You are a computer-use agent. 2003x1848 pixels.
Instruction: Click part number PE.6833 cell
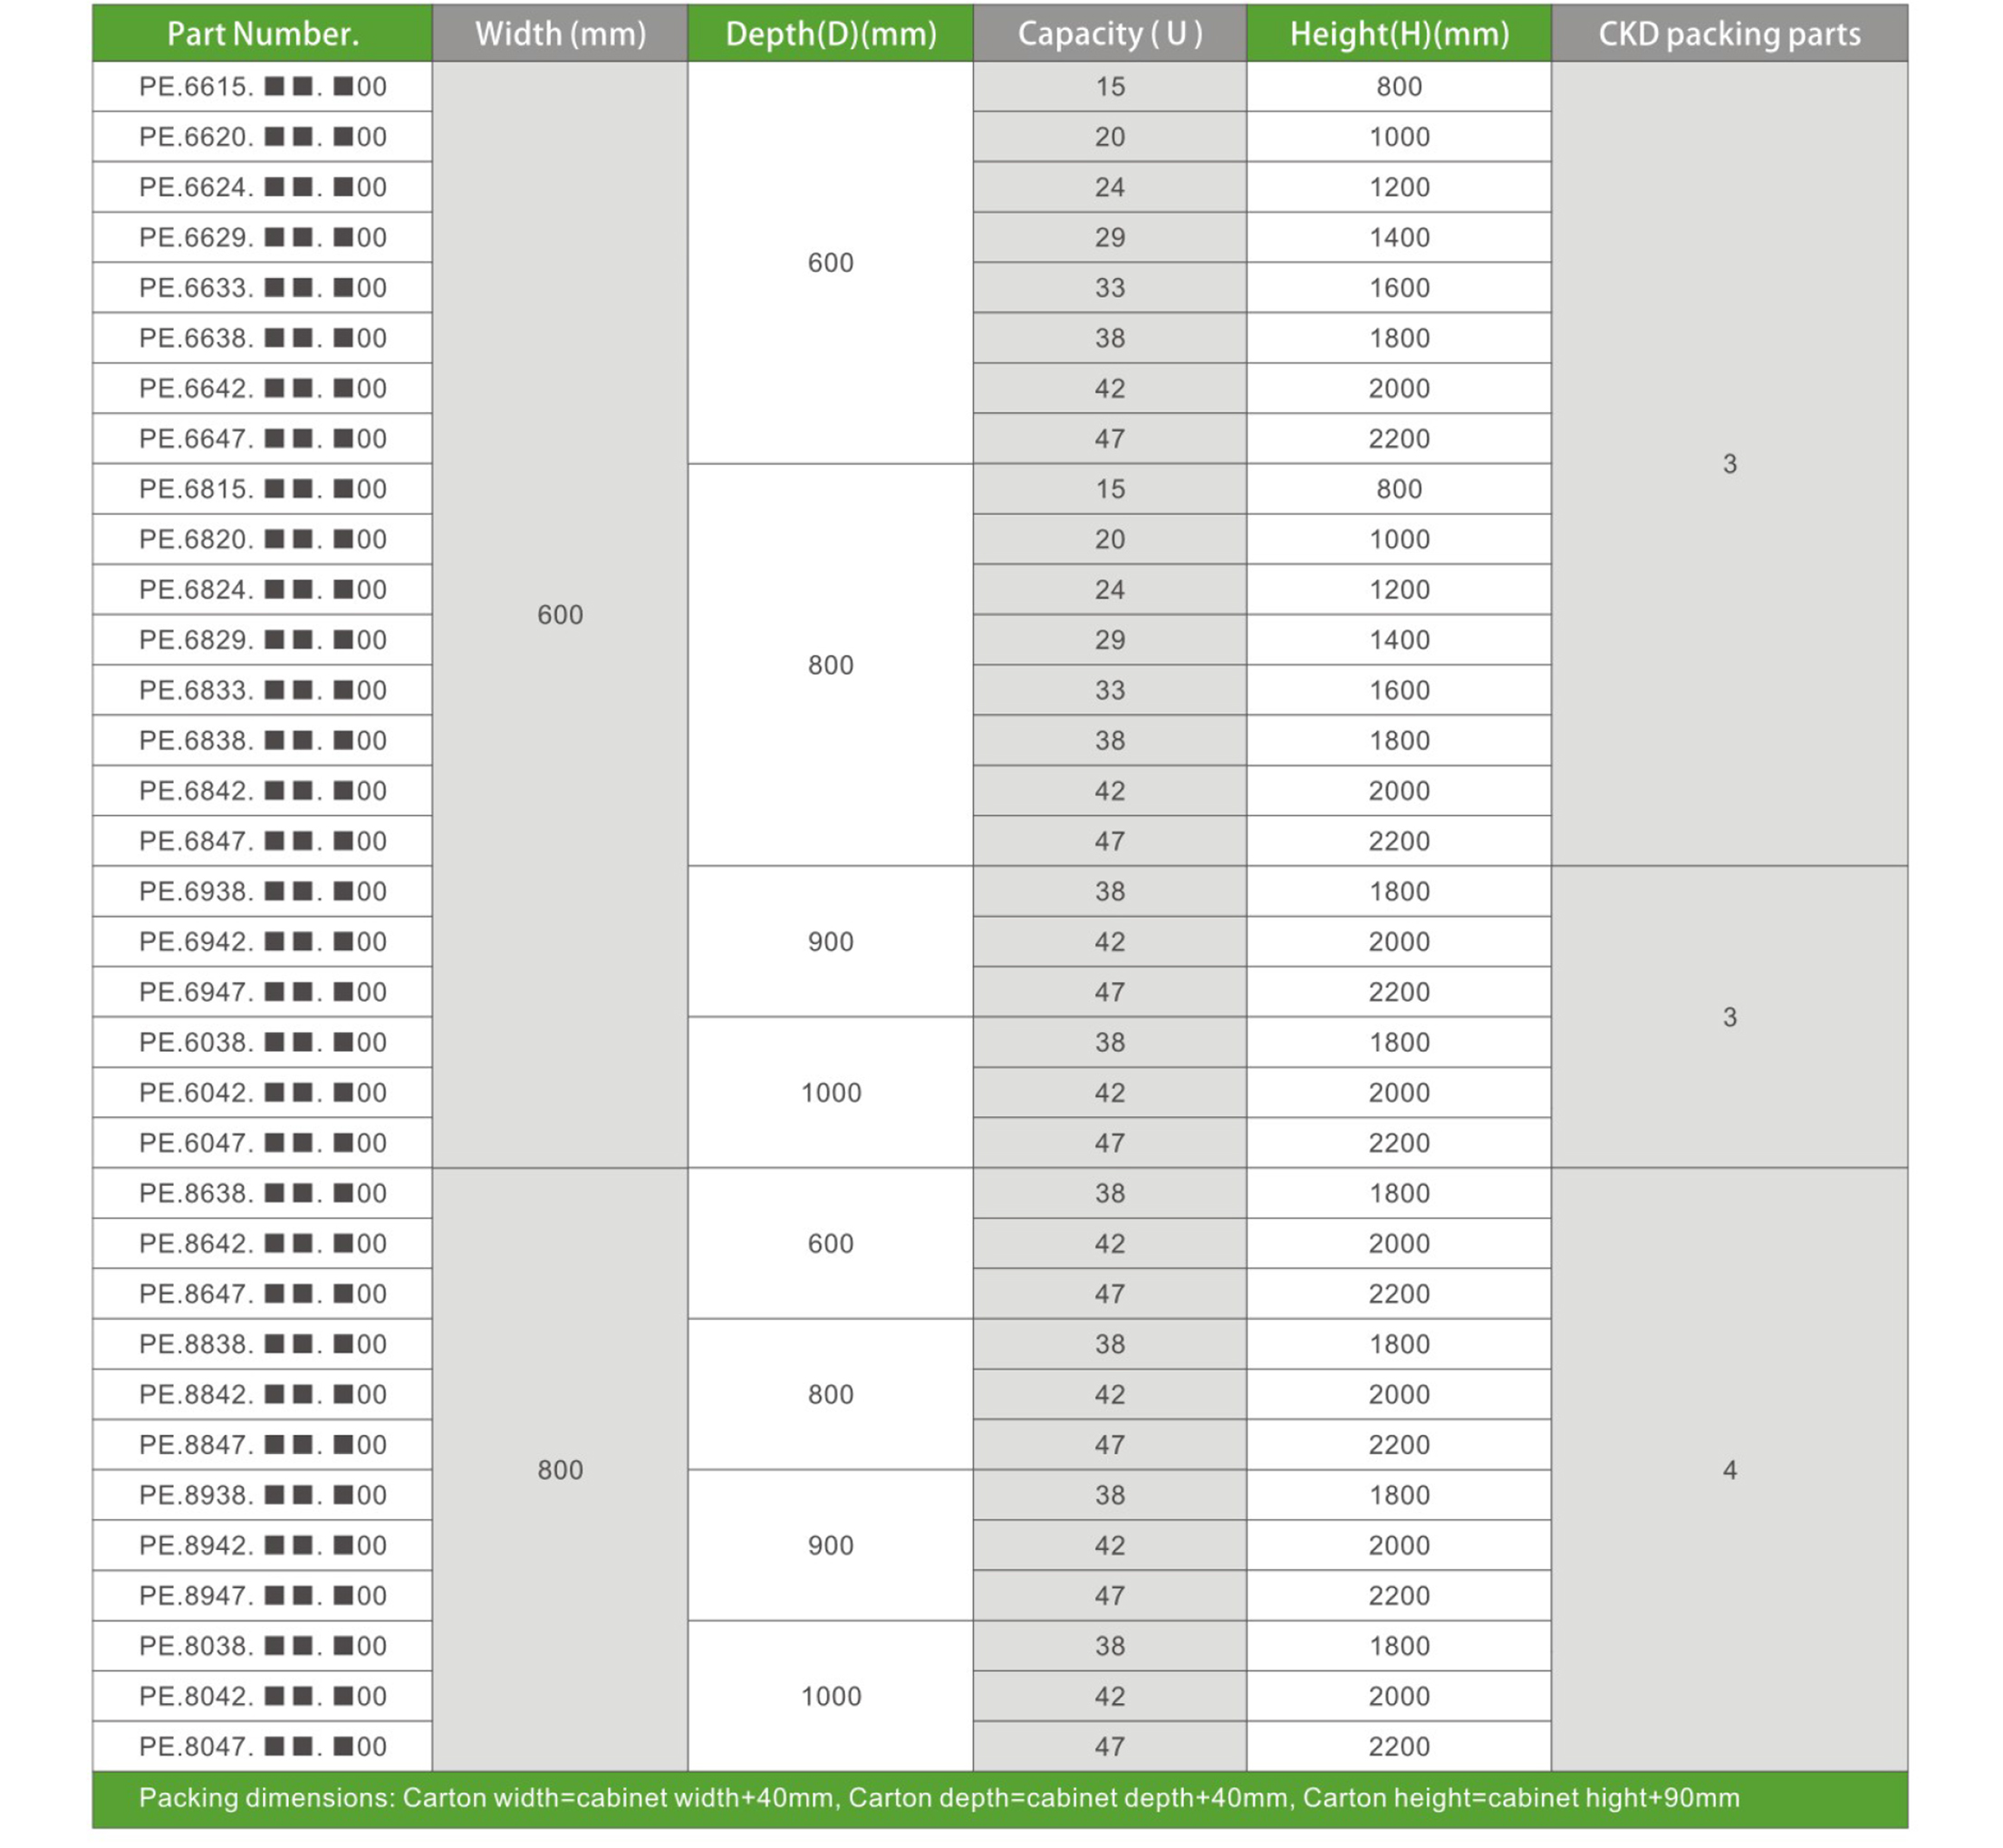click(x=262, y=691)
